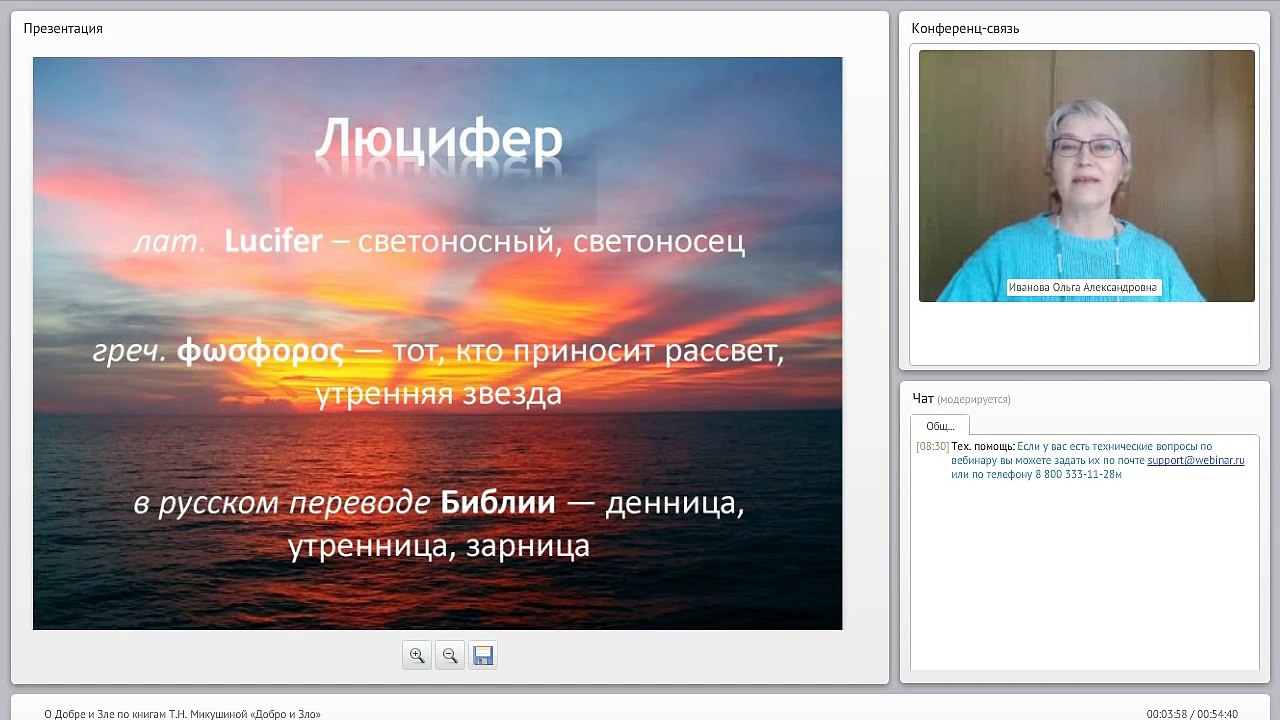
Task: Select the Тех. помощь chat sender name
Action: (x=982, y=446)
